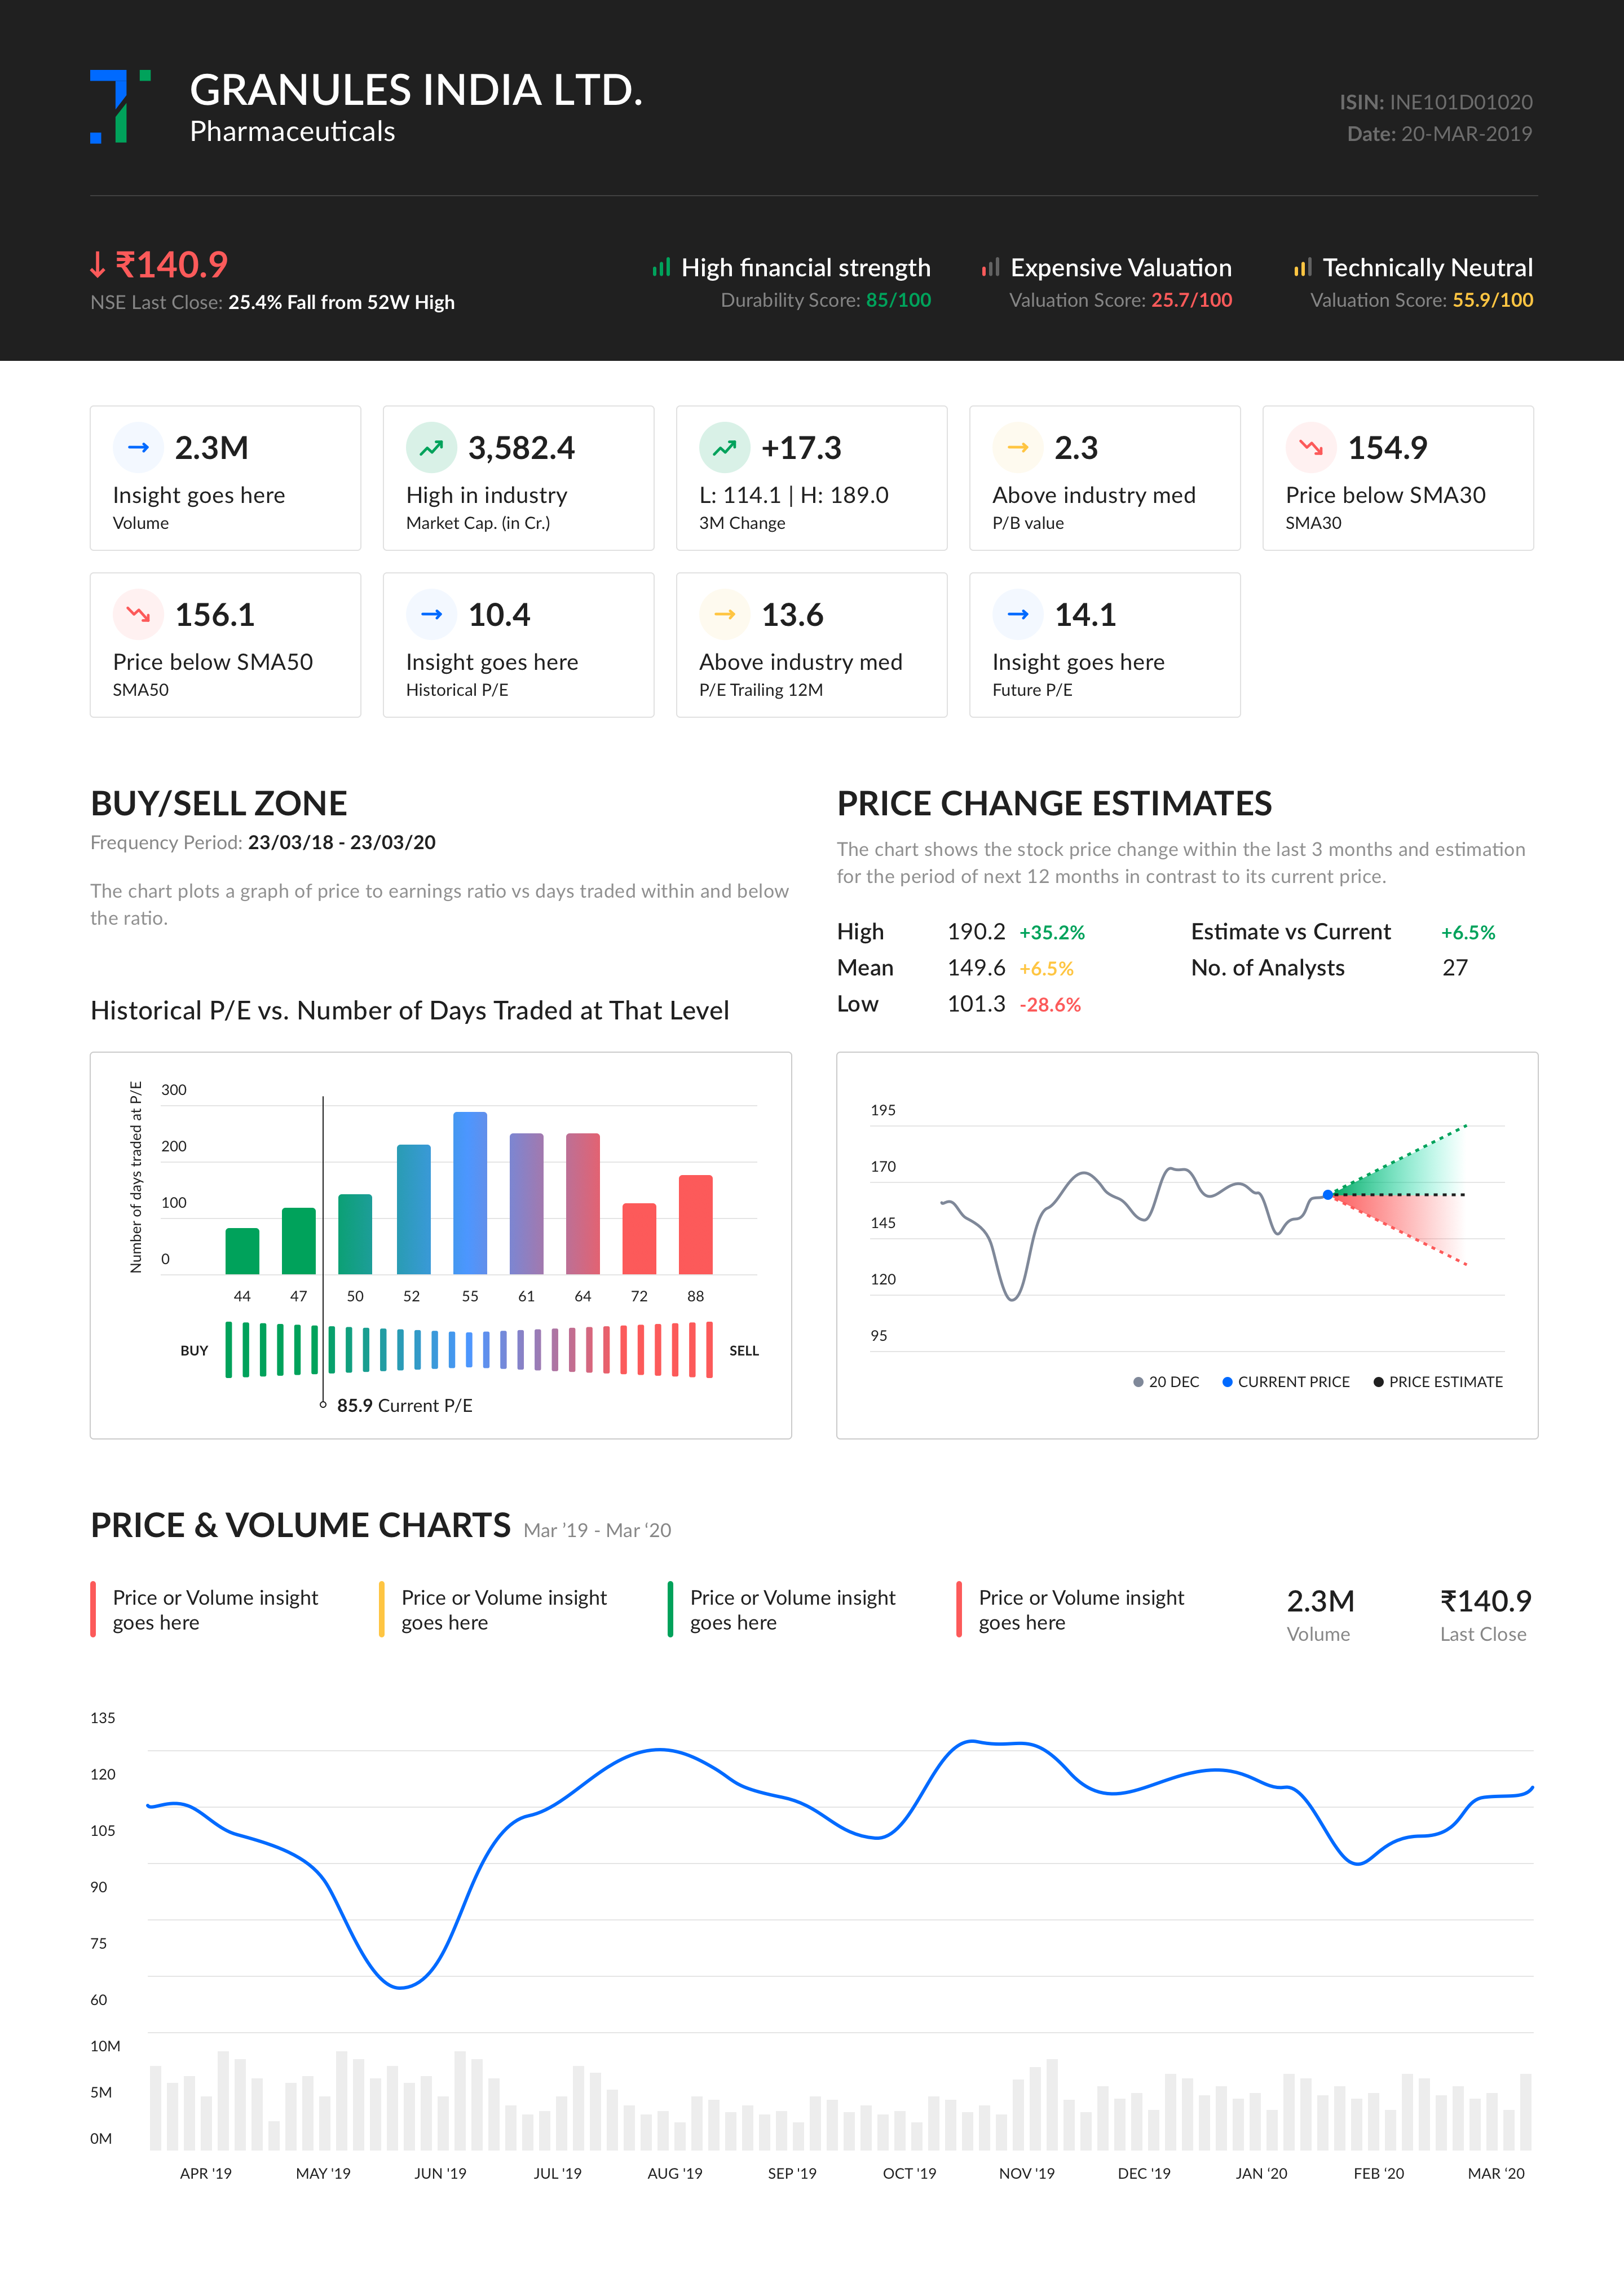Click the ₹140.9 Last Close figure in charts section
Image resolution: width=1624 pixels, height=2296 pixels.
[1485, 1601]
